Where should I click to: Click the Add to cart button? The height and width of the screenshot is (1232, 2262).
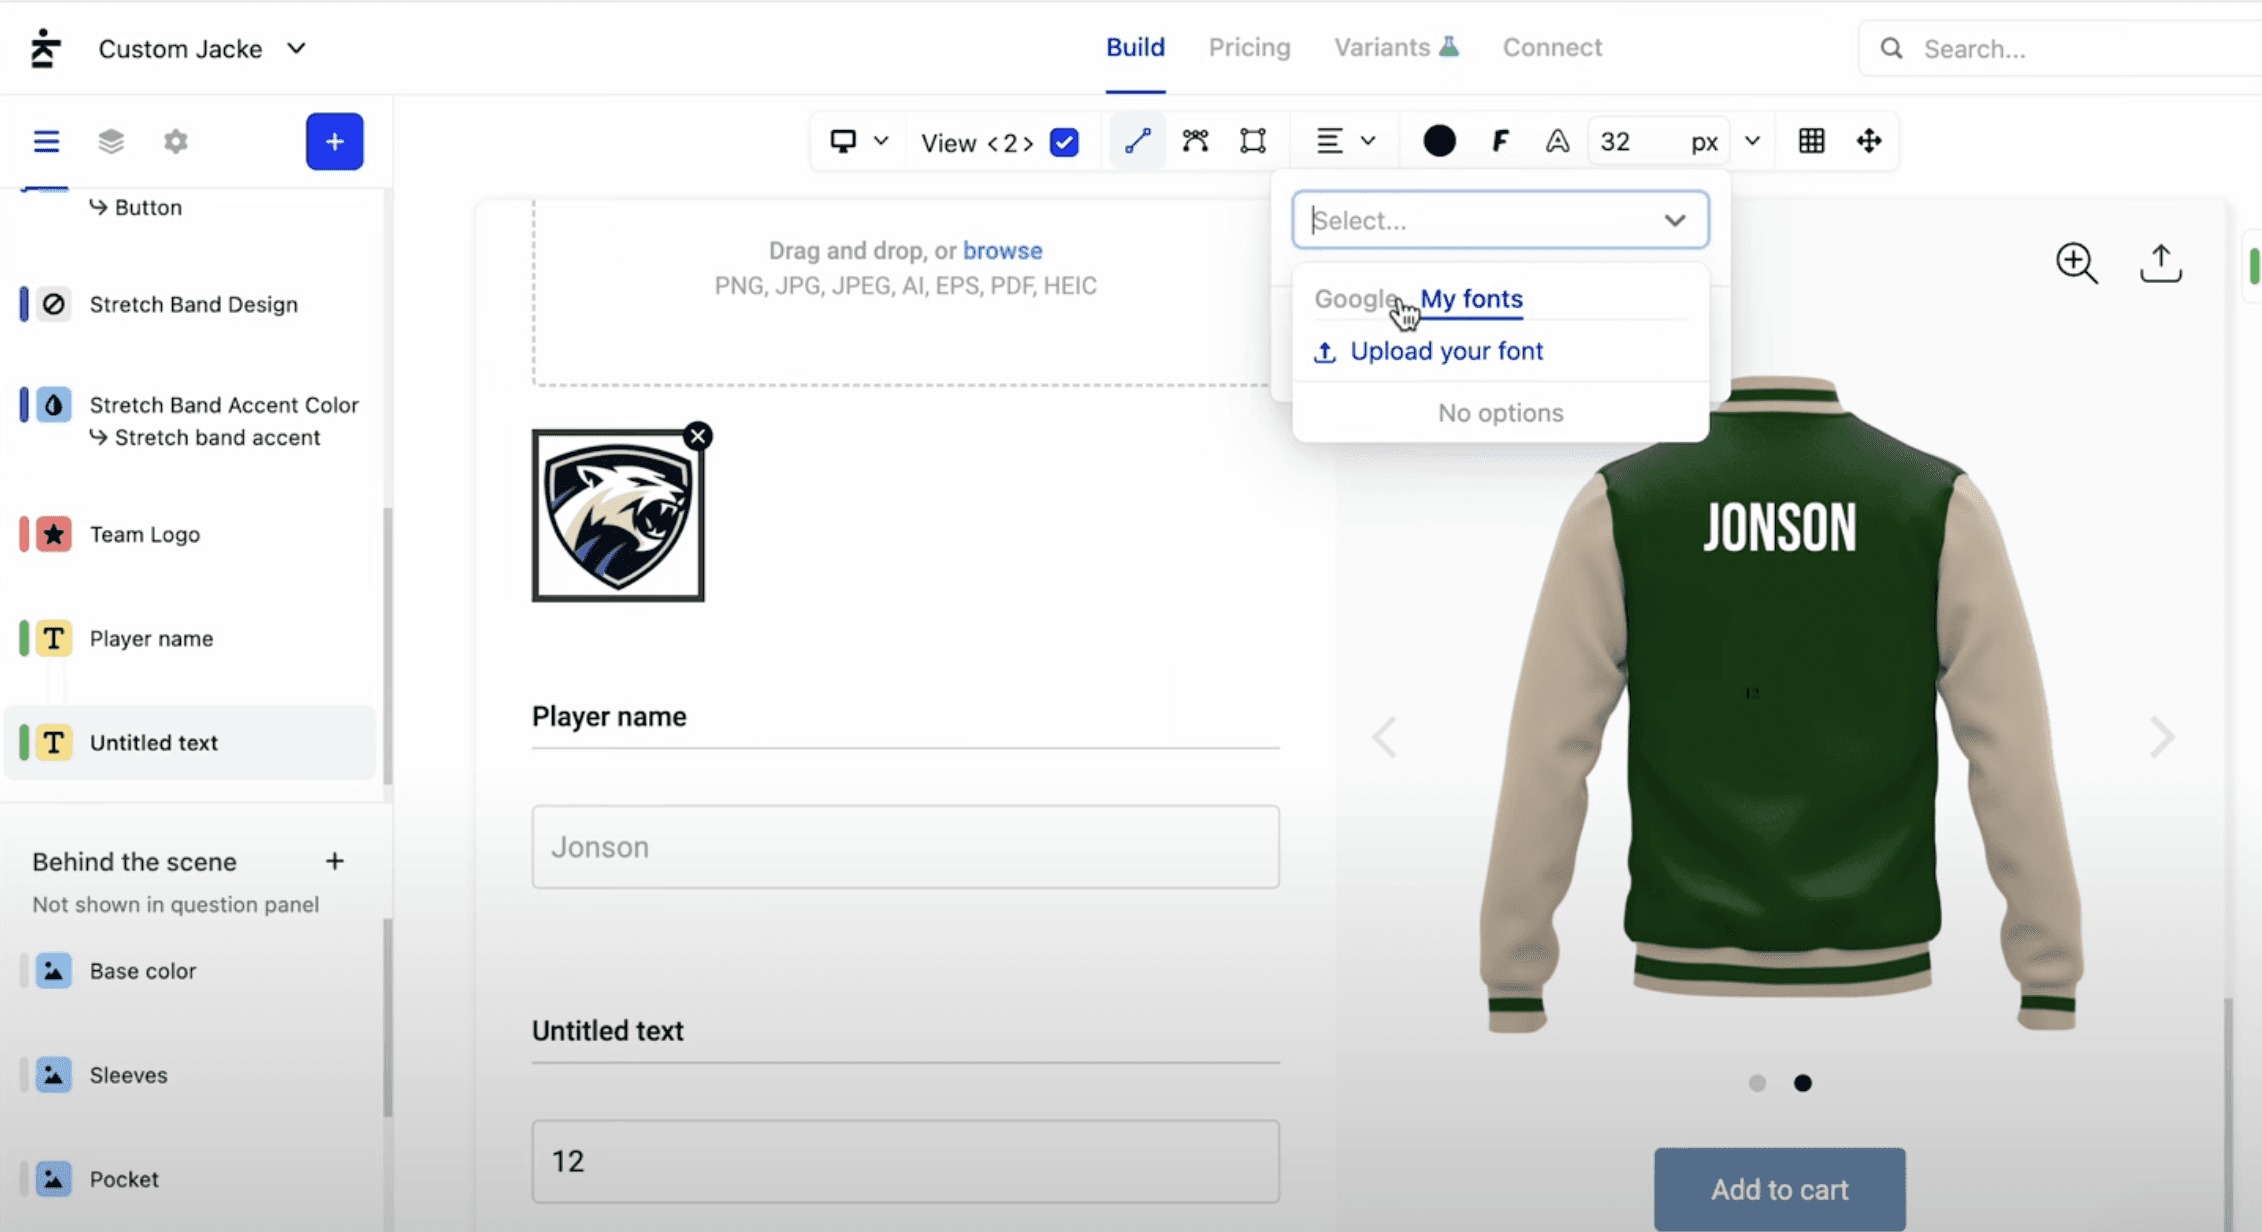click(x=1779, y=1189)
